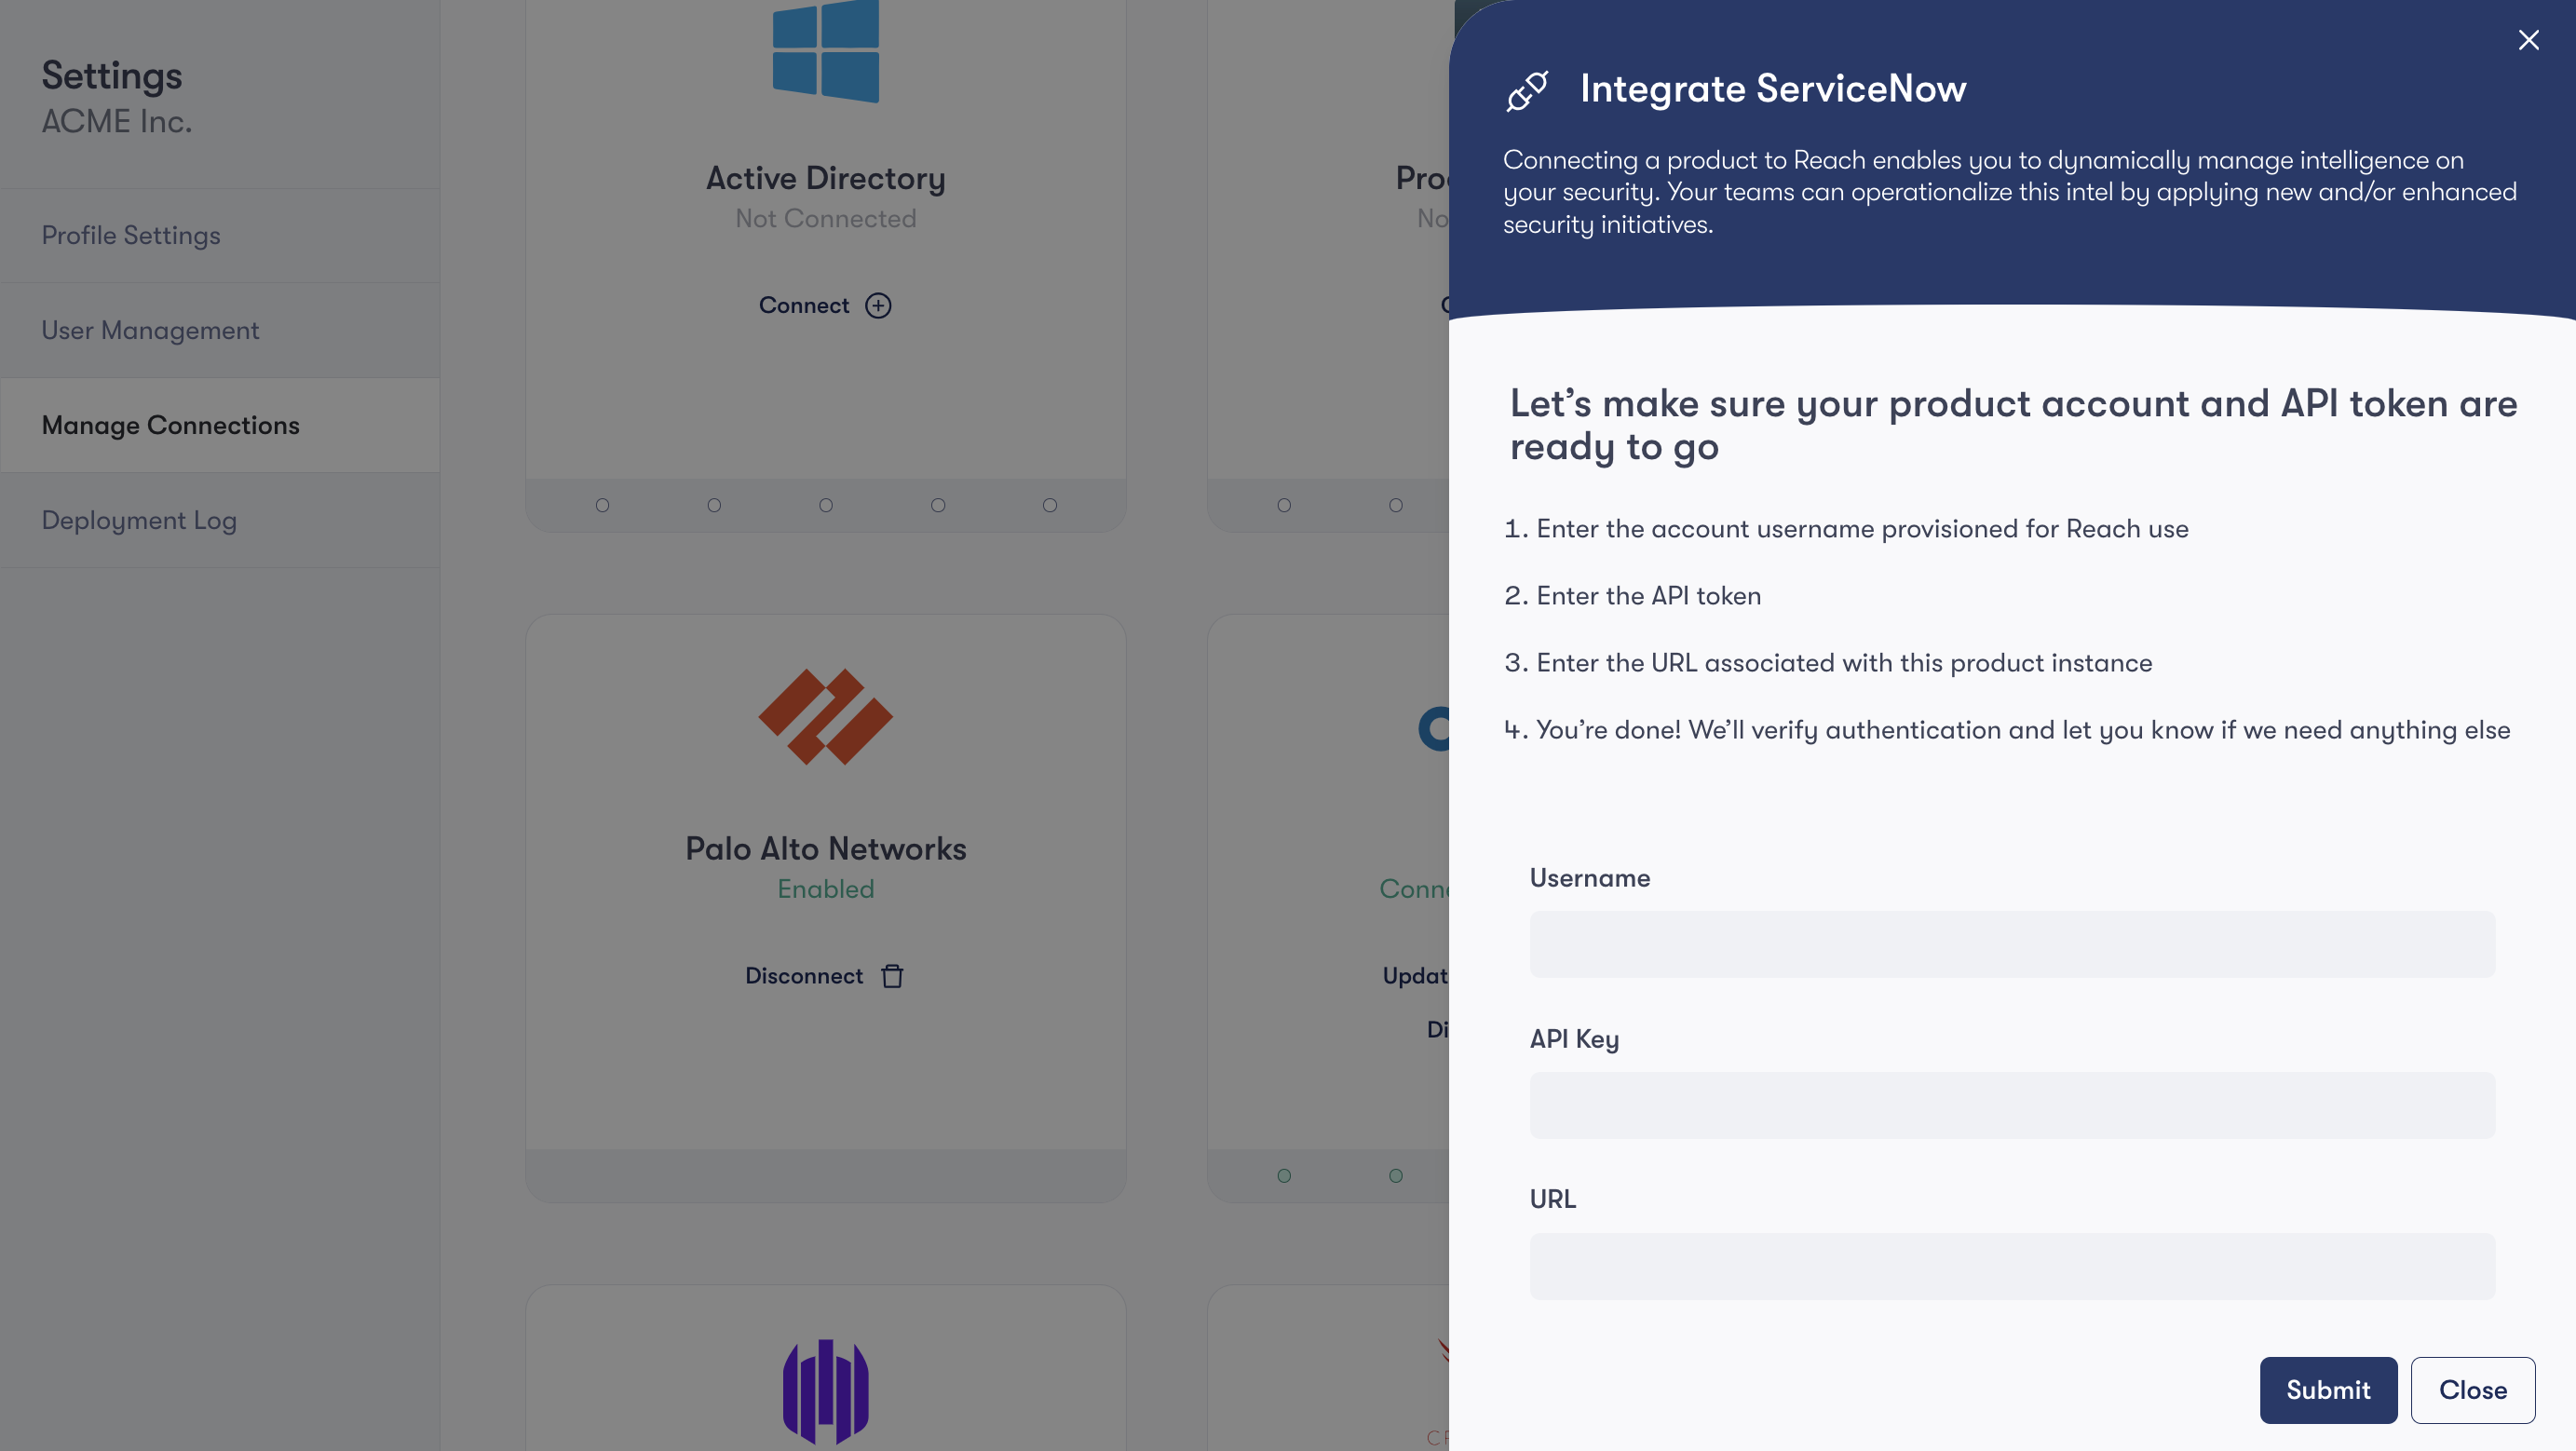
Task: Select Manage Connections in sidebar
Action: pyautogui.click(x=220, y=425)
